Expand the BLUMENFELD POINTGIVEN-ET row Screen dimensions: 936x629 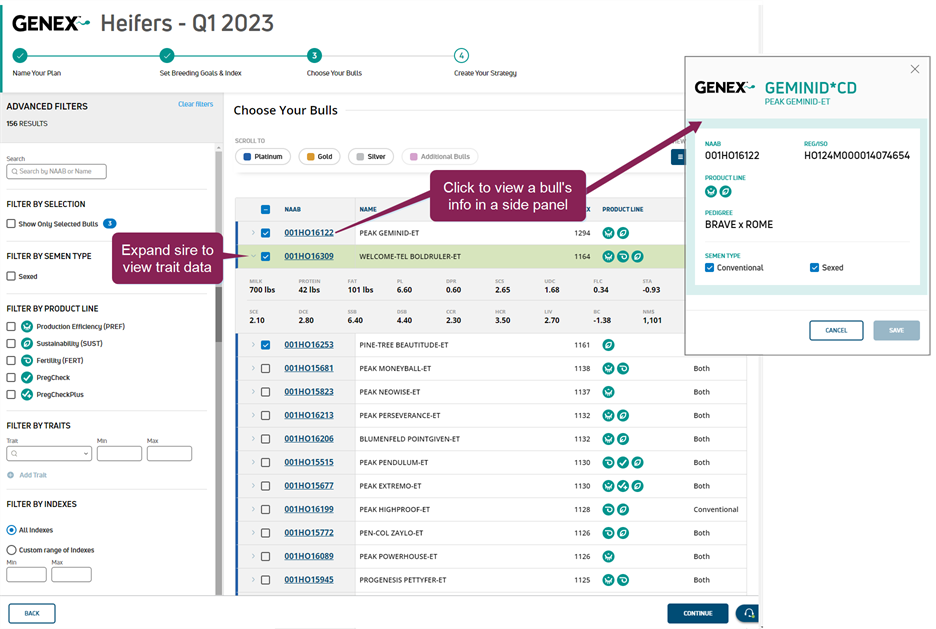253,439
